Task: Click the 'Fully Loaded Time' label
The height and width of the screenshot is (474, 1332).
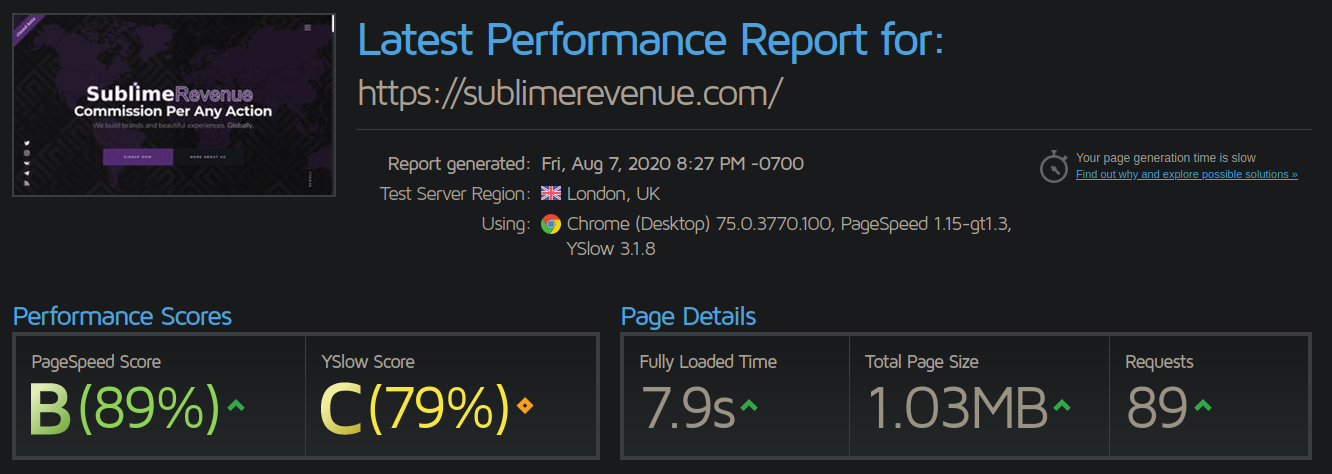Action: (x=708, y=362)
